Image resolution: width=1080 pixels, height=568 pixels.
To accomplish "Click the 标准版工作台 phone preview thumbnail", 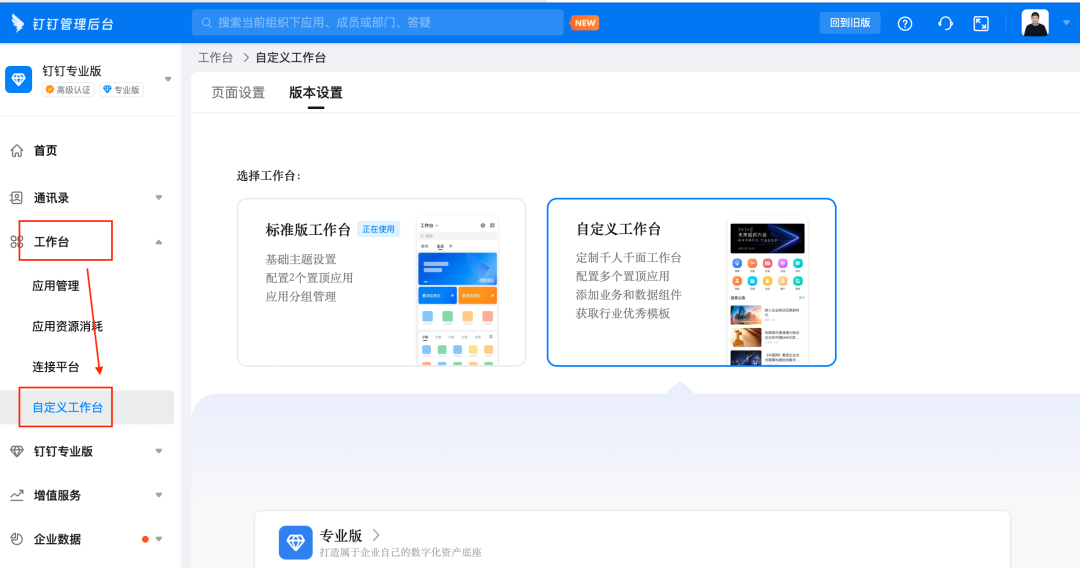I will click(457, 291).
